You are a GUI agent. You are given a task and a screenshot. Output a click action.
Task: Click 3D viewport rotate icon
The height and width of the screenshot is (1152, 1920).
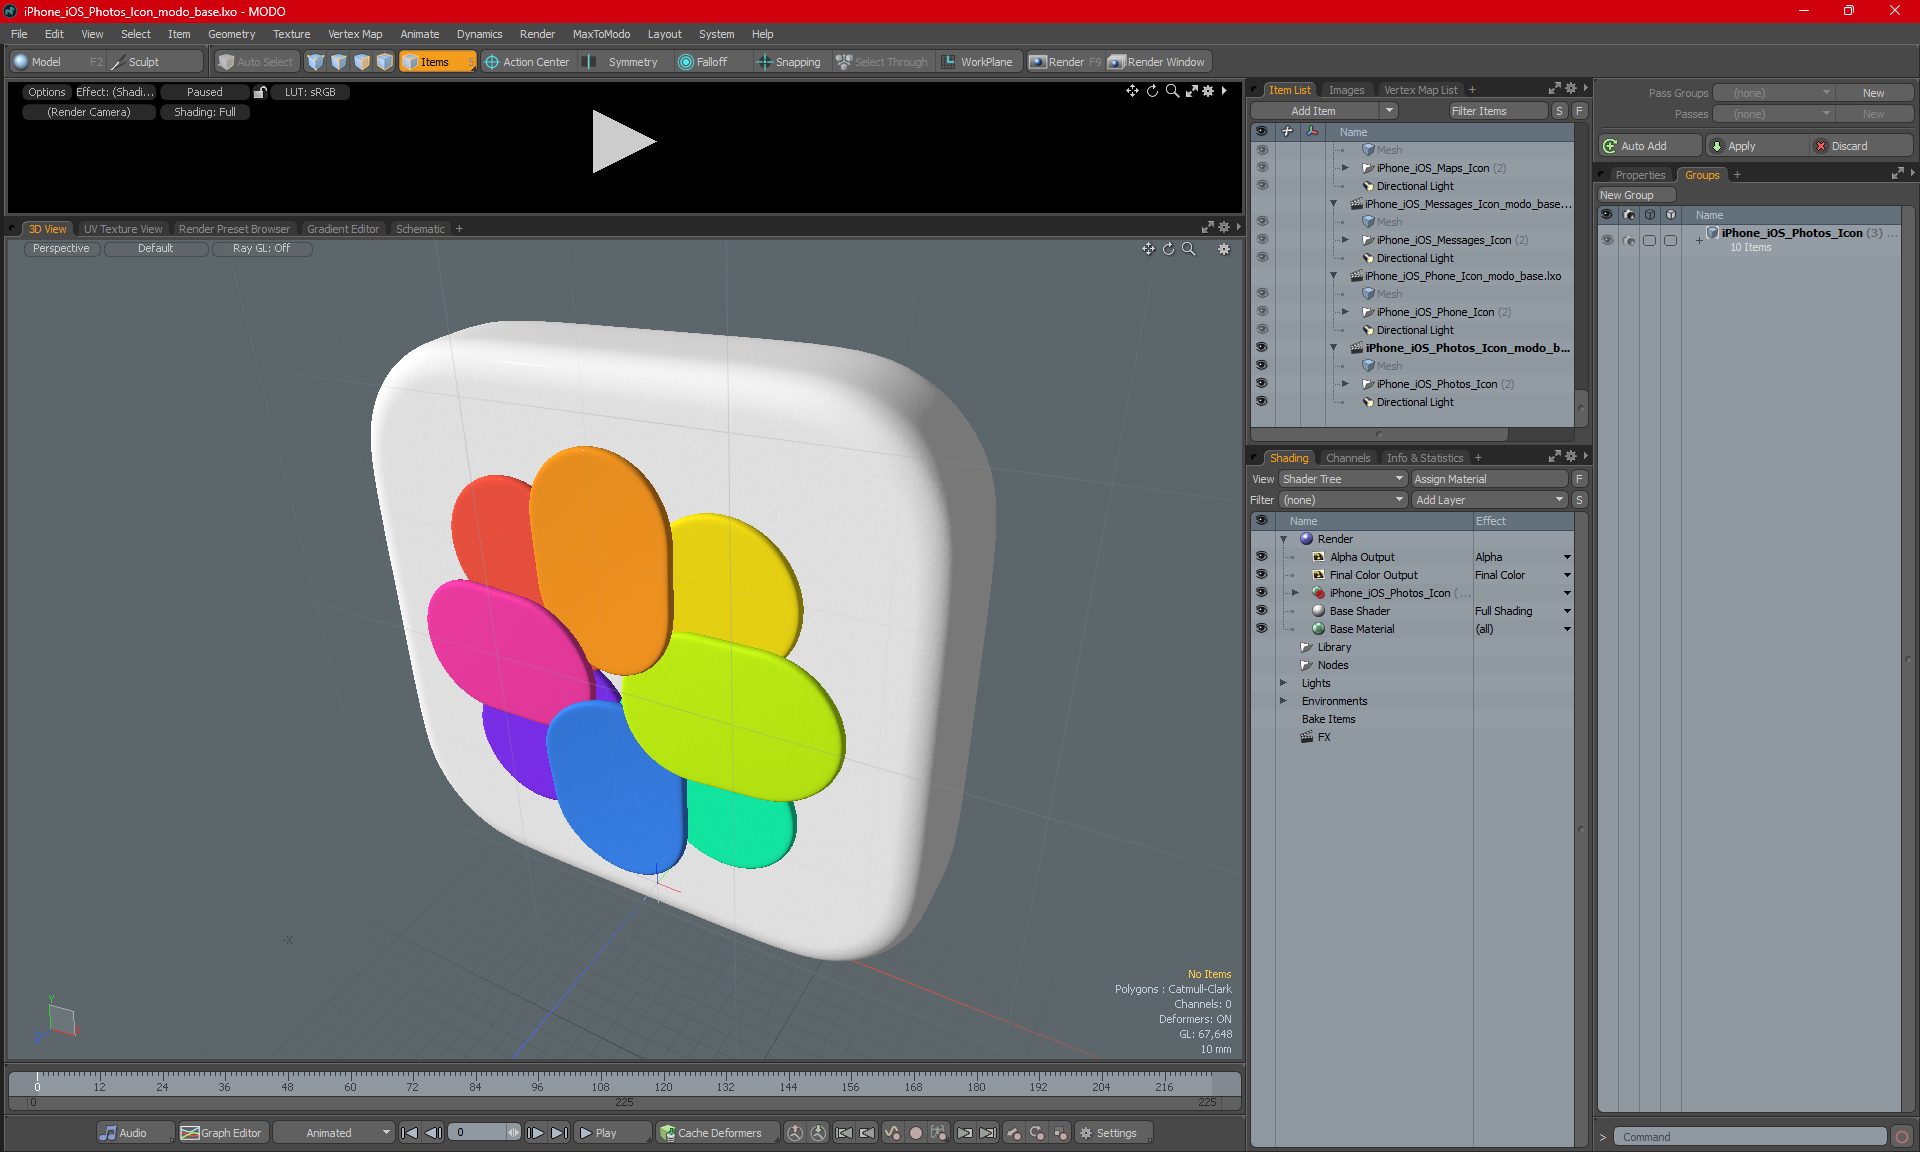(x=1168, y=249)
